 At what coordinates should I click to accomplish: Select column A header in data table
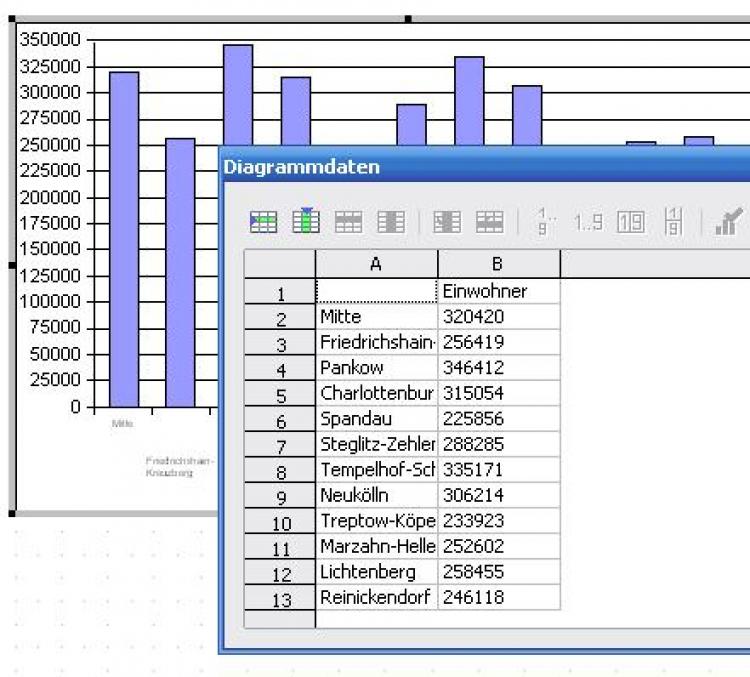click(376, 264)
